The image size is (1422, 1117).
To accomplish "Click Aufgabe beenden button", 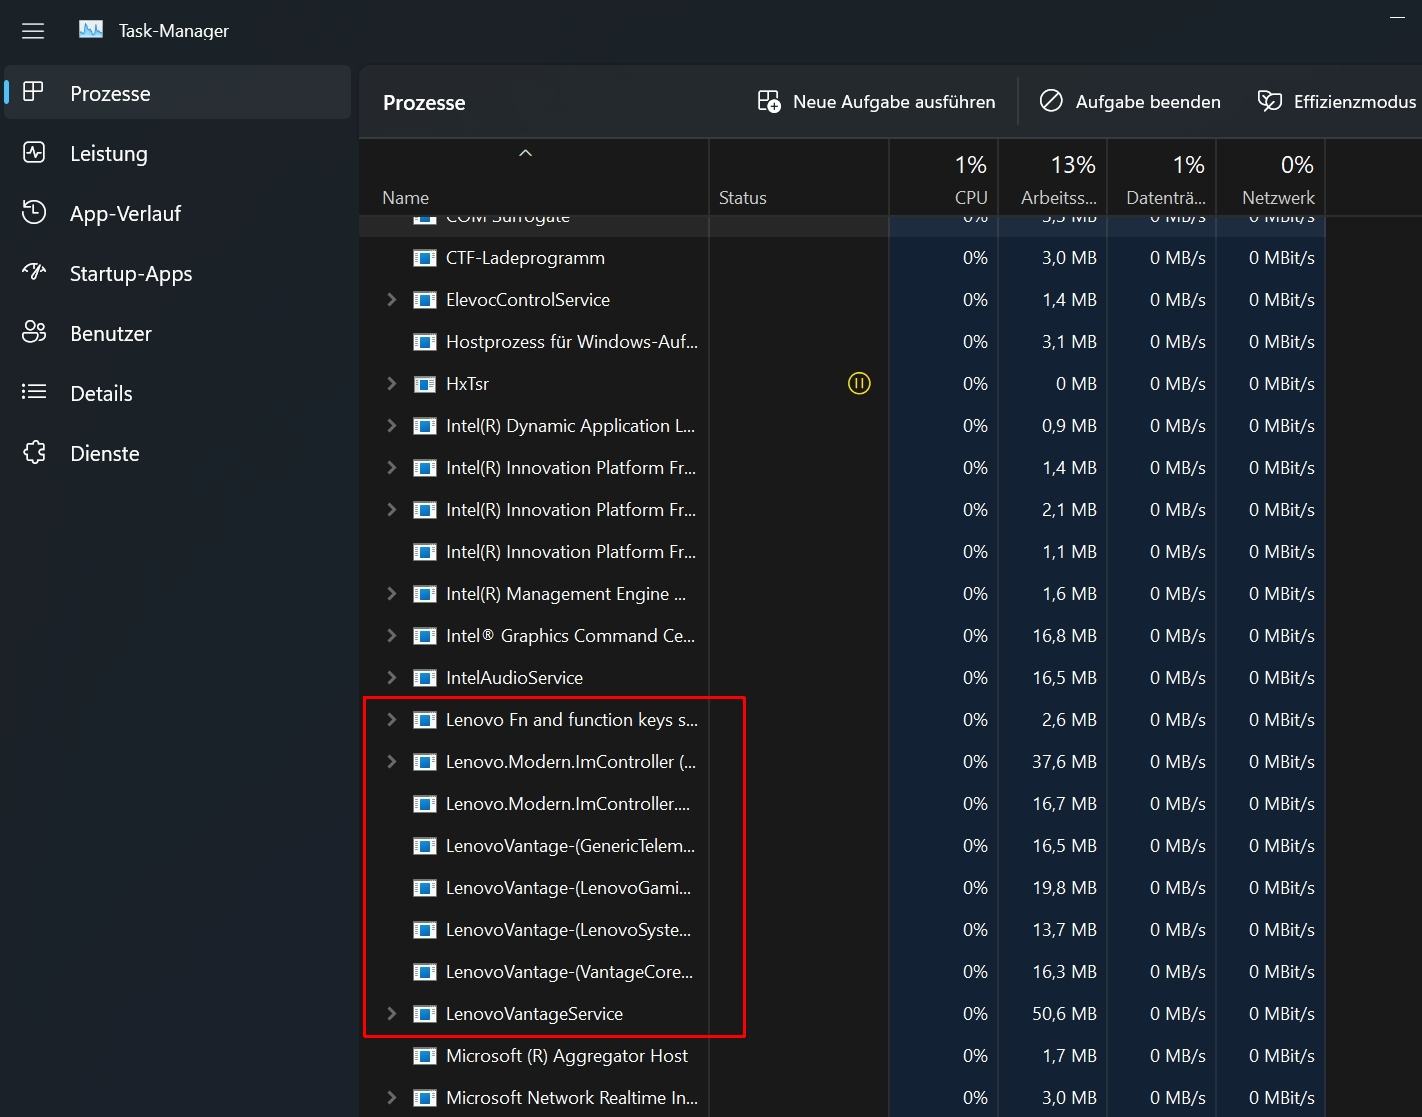I will (x=1130, y=102).
